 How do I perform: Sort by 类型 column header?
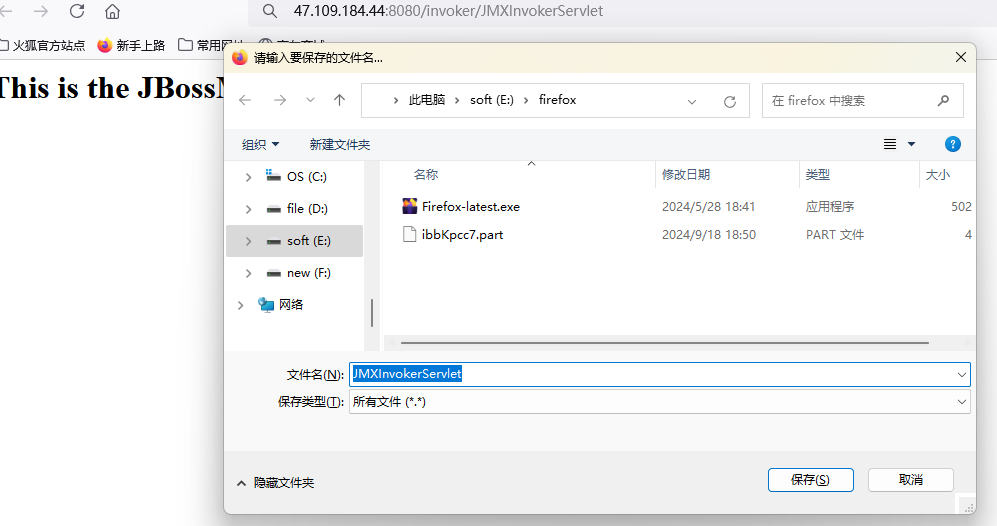[x=817, y=174]
